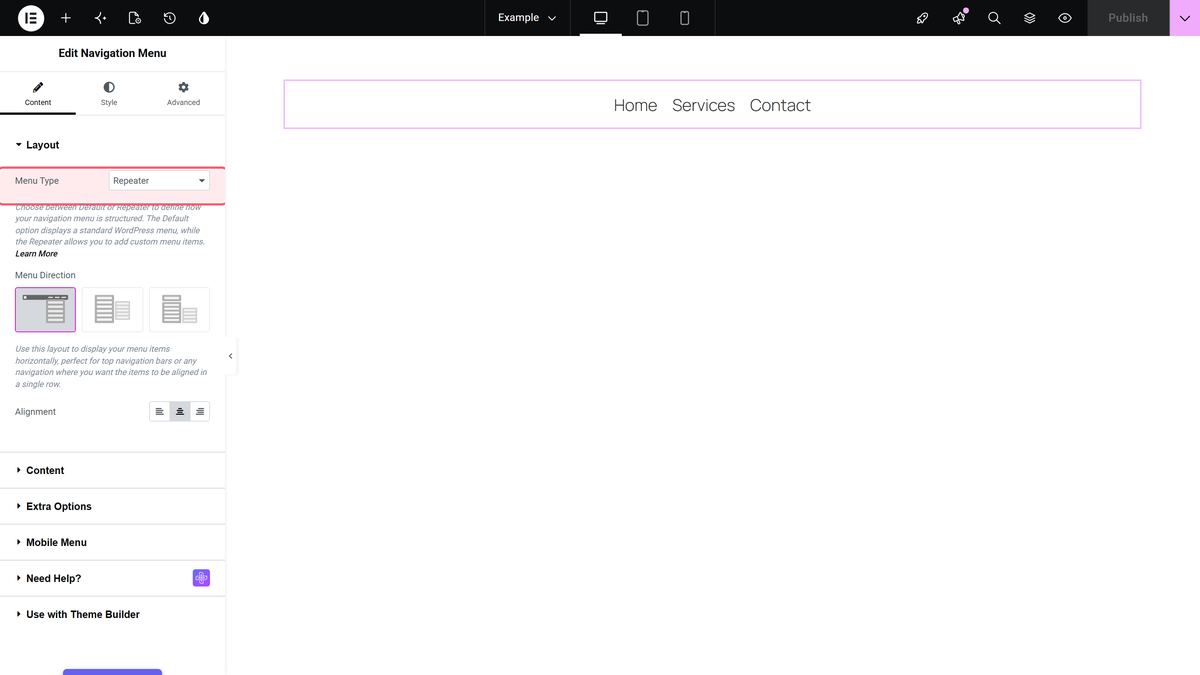Viewport: 1200px width, 675px height.
Task: Click the Alignment label
Action: click(x=35, y=412)
